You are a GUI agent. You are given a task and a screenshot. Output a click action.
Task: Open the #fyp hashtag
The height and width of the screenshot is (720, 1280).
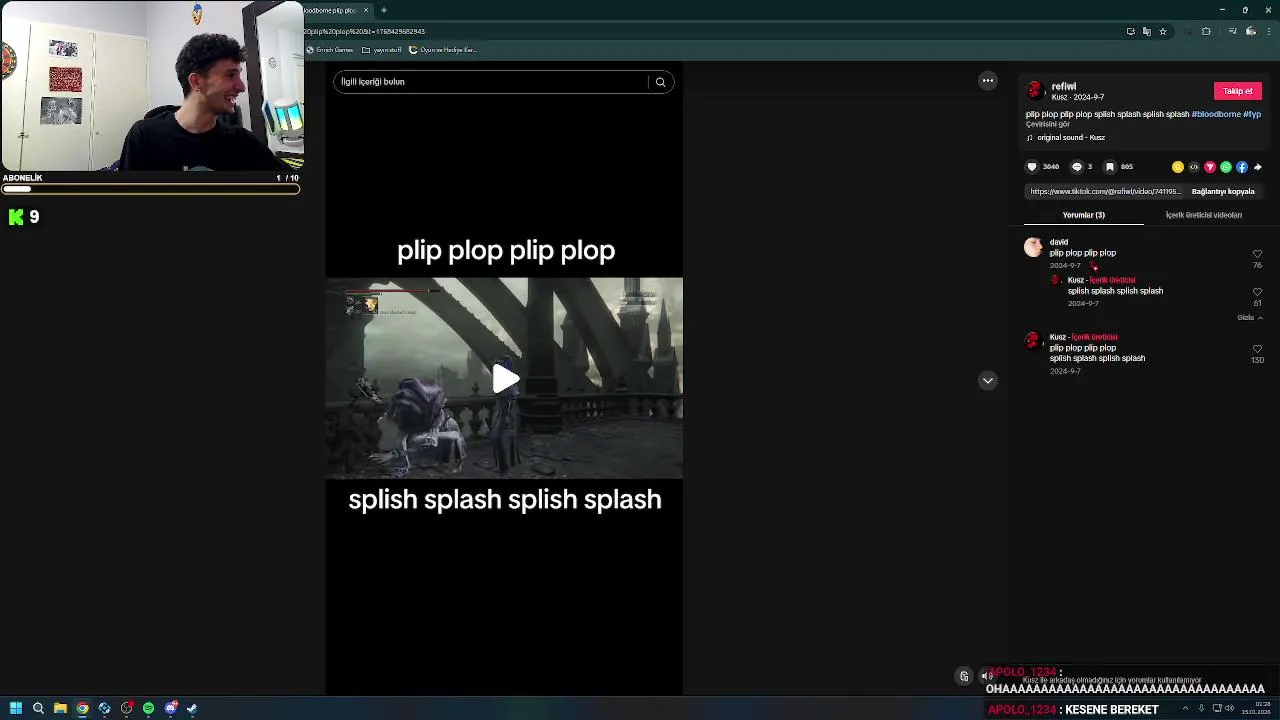[1252, 114]
